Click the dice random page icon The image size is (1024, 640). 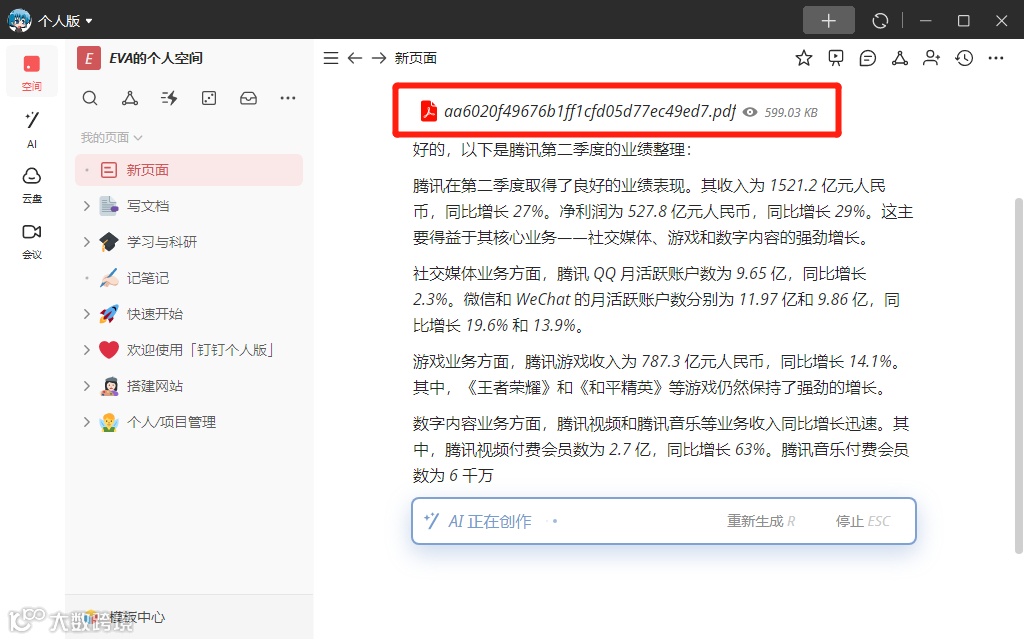pyautogui.click(x=209, y=99)
